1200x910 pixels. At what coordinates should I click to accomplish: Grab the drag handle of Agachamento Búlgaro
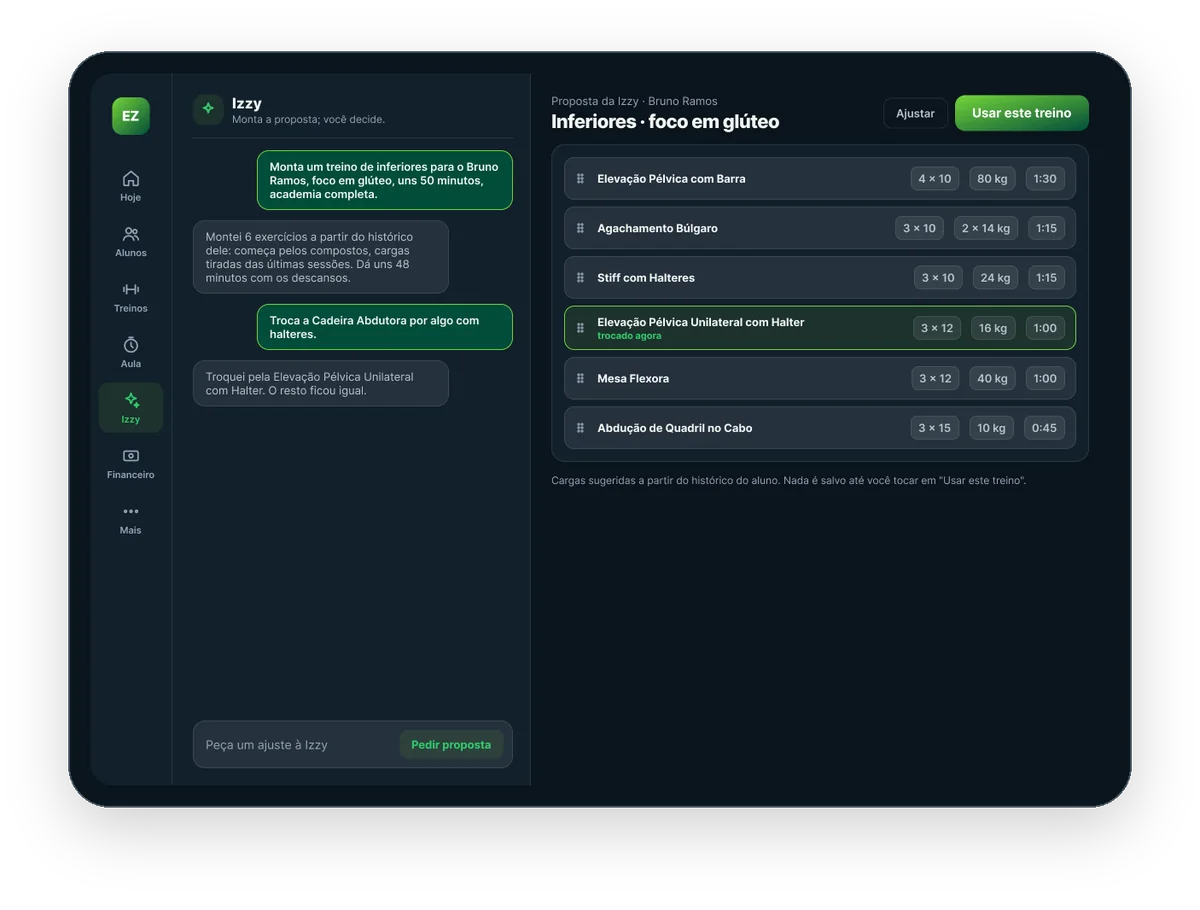click(x=580, y=228)
